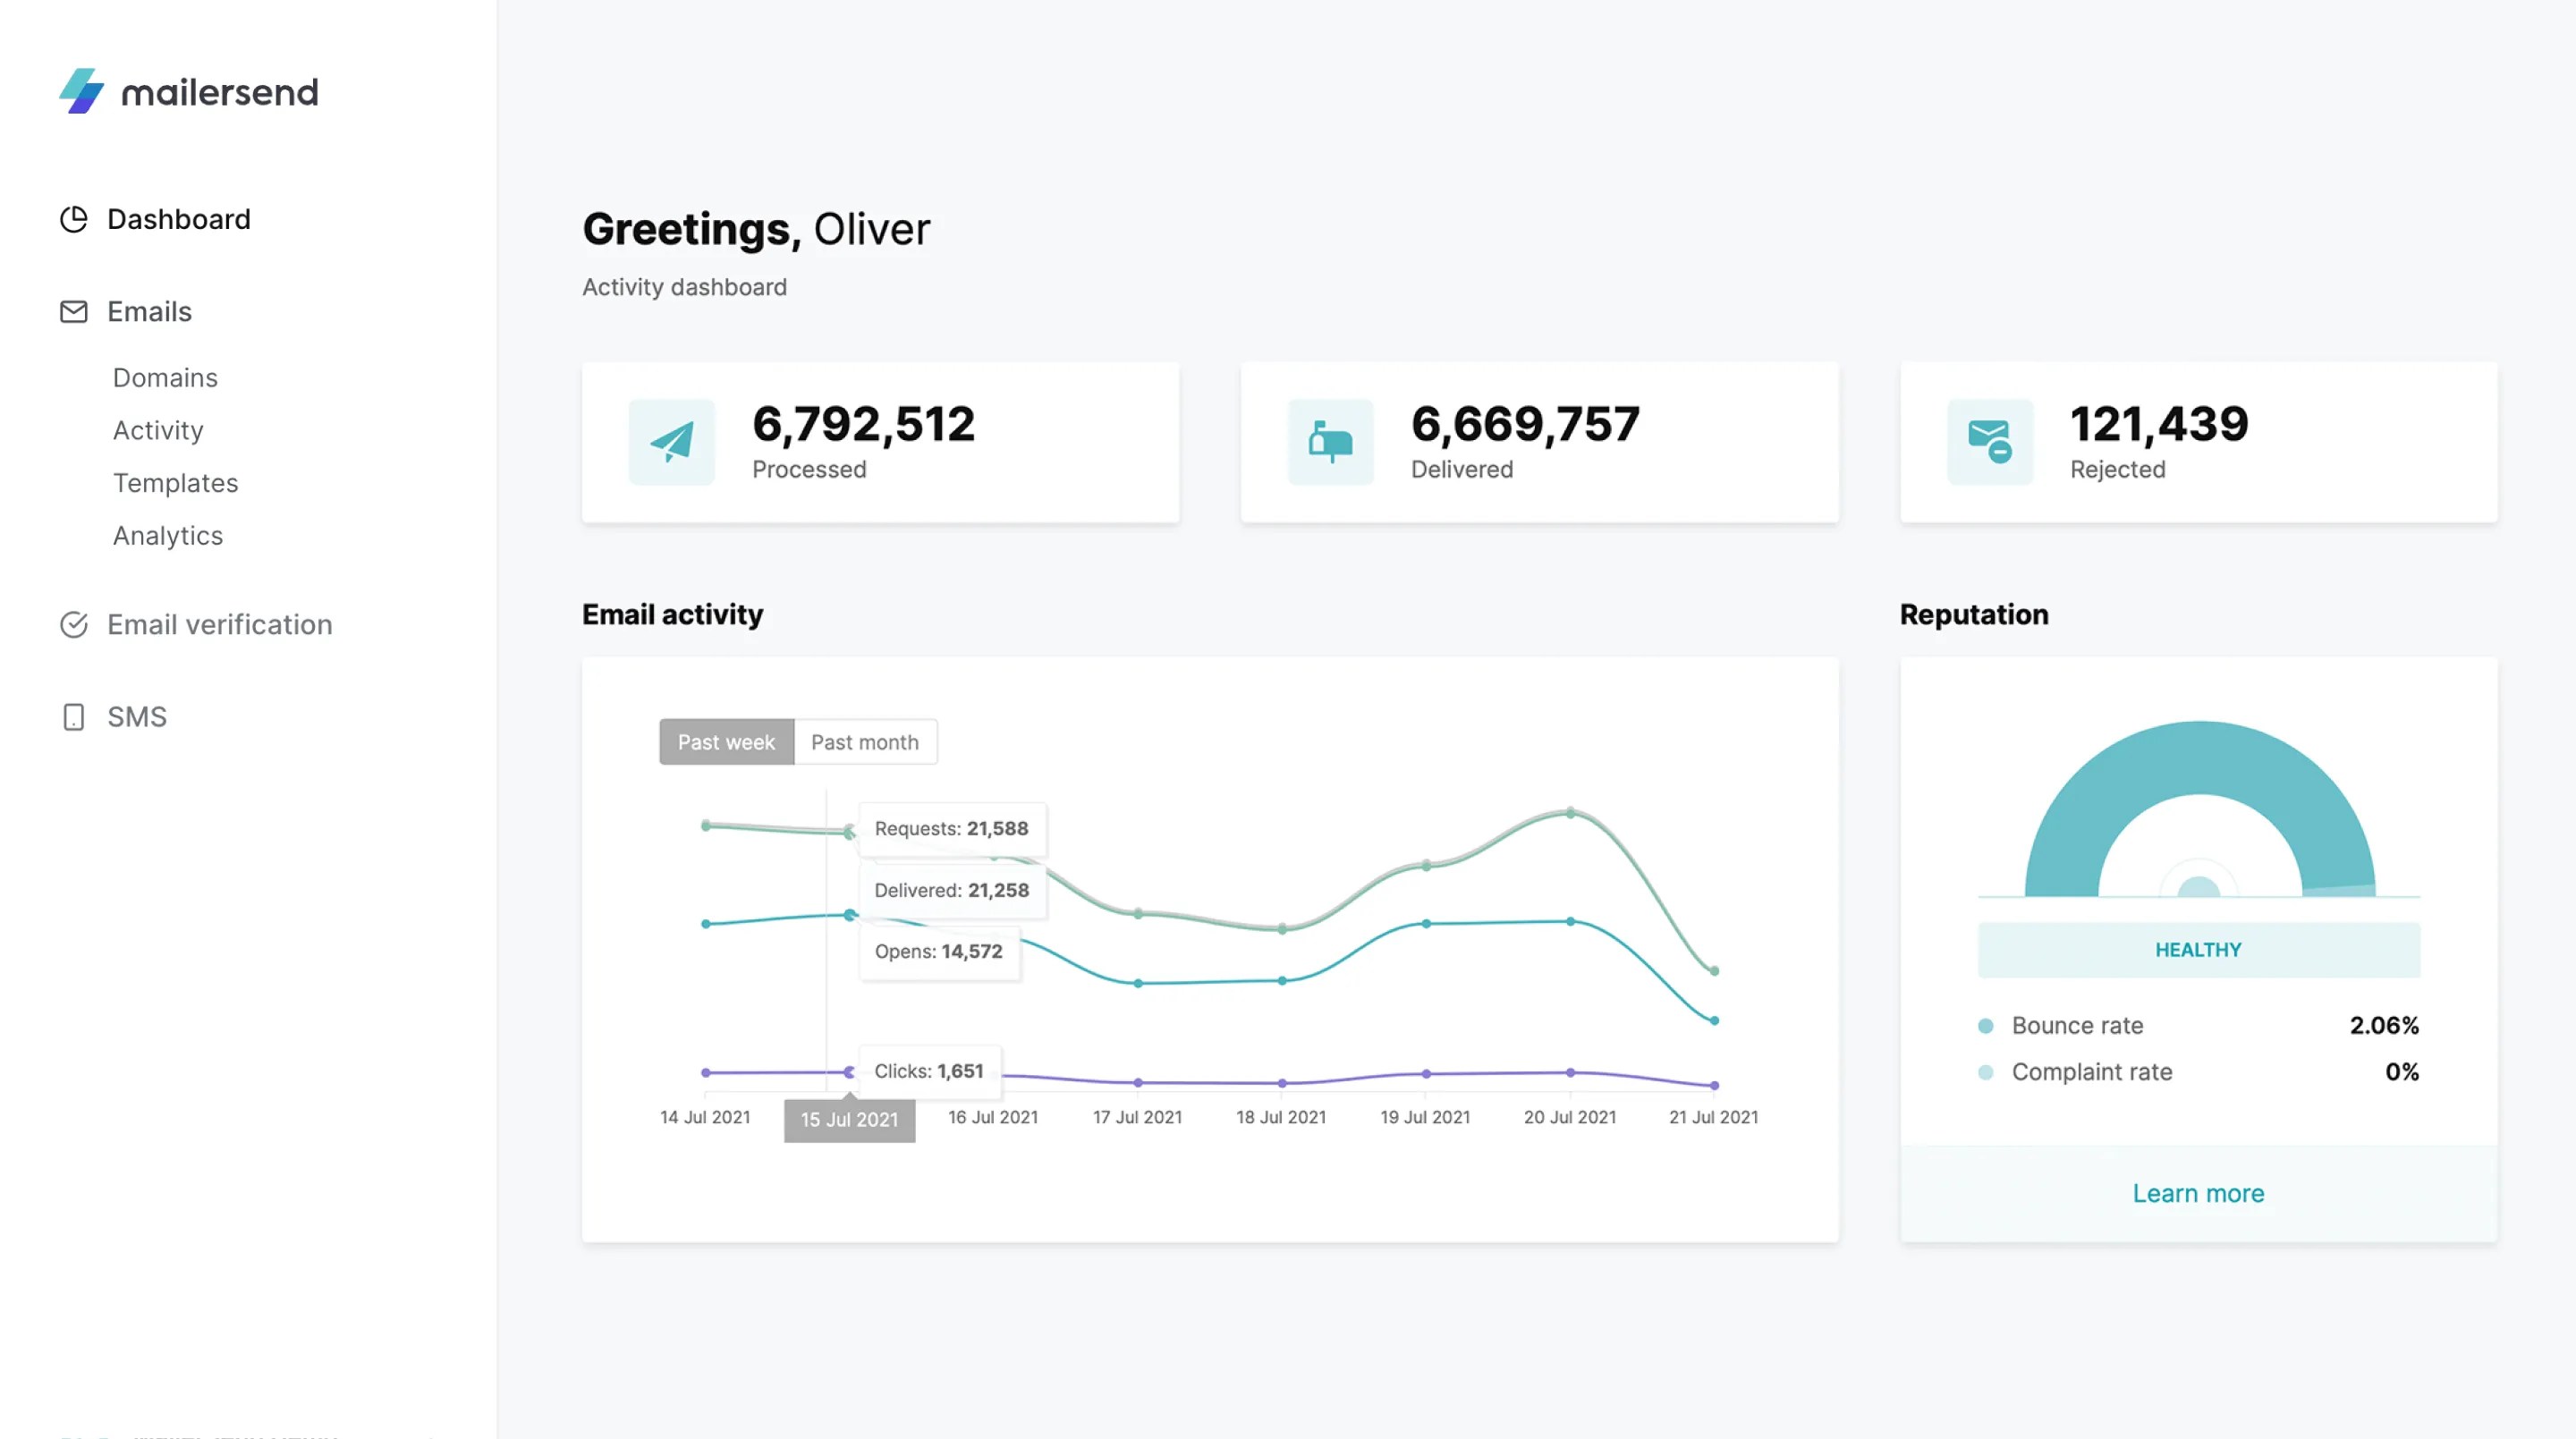The height and width of the screenshot is (1439, 2576).
Task: Click the rejected-mail envelope icon
Action: pos(1988,441)
